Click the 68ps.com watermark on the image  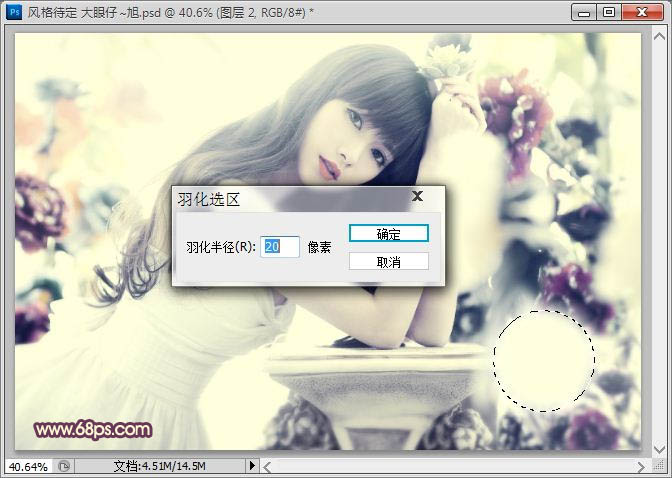[x=93, y=431]
